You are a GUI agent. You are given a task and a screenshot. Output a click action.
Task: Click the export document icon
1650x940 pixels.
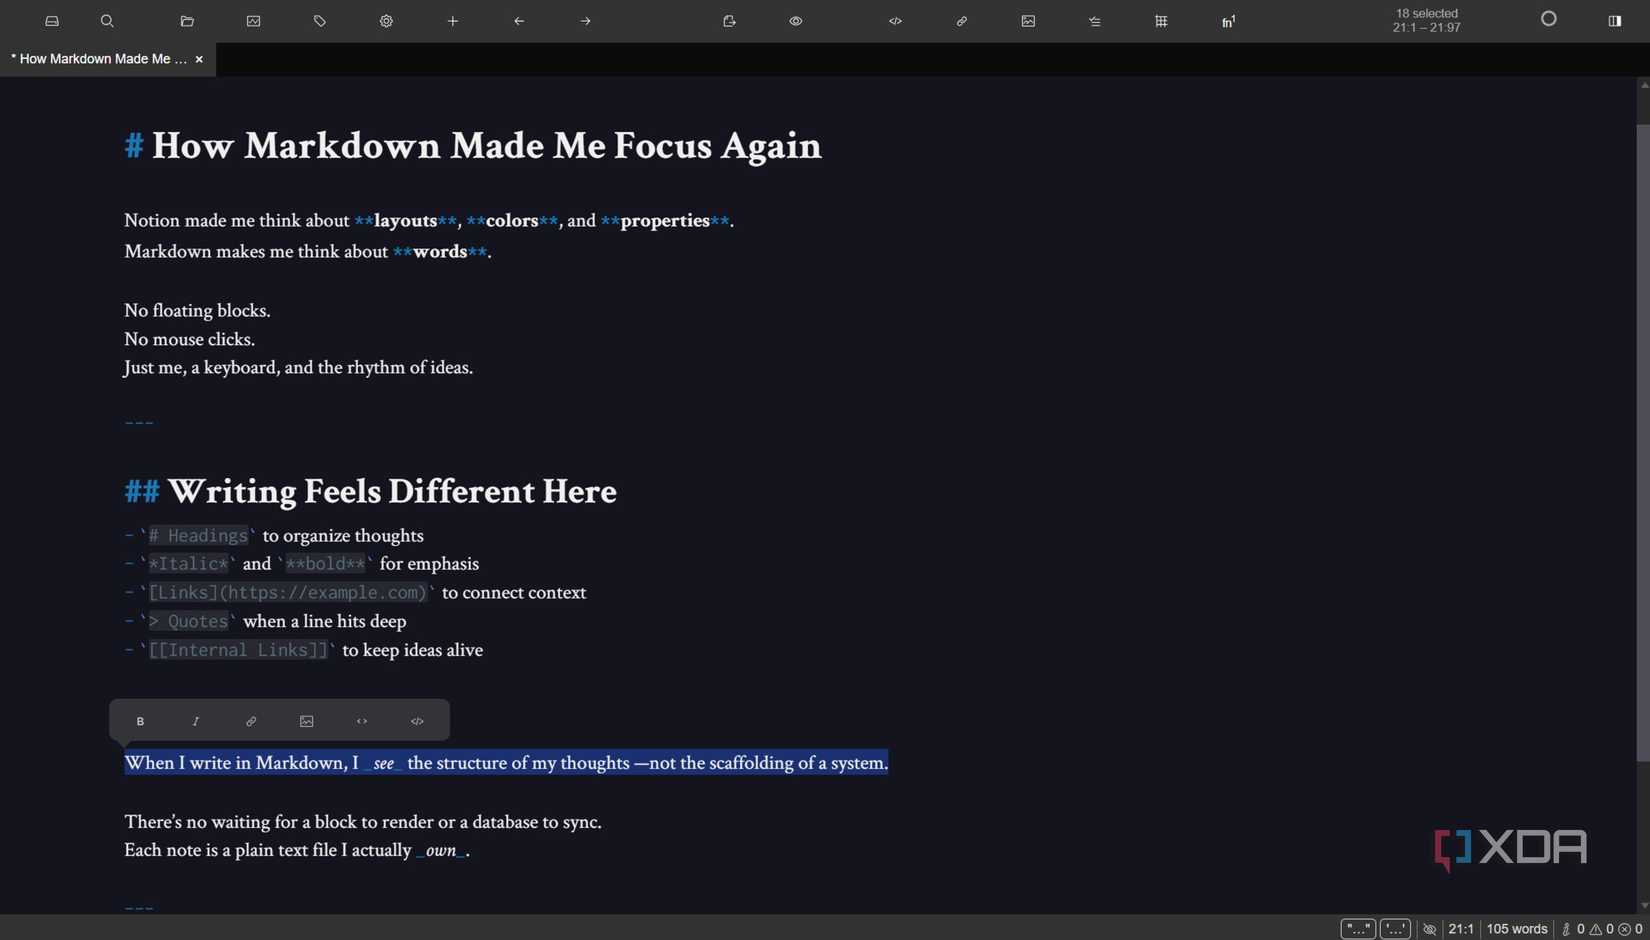729,21
